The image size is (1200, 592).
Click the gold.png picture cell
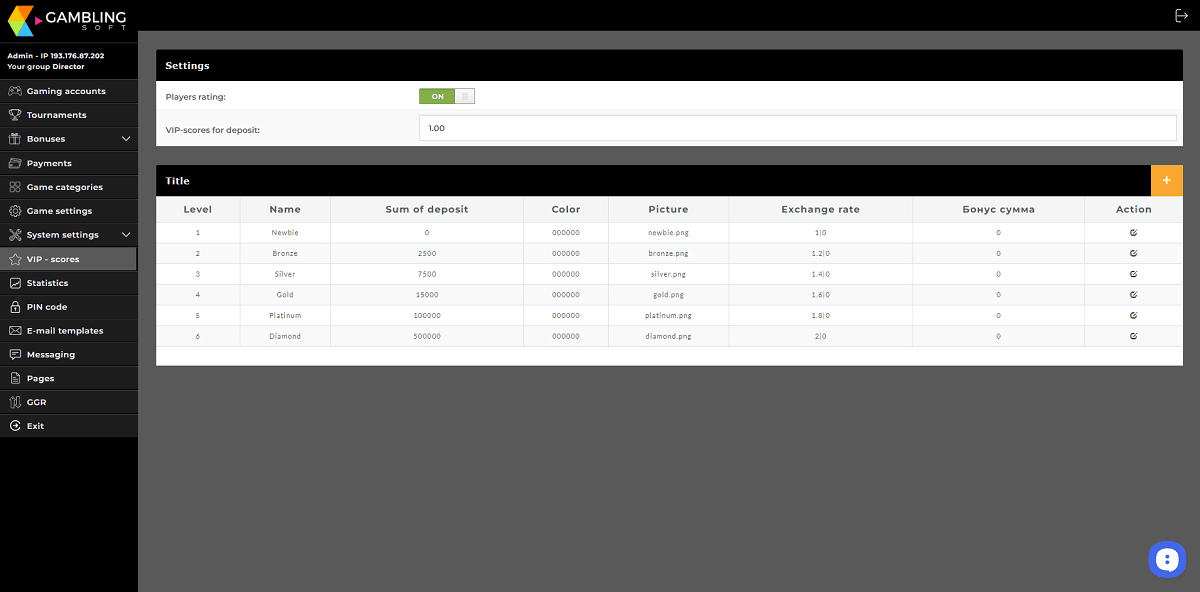coord(668,295)
